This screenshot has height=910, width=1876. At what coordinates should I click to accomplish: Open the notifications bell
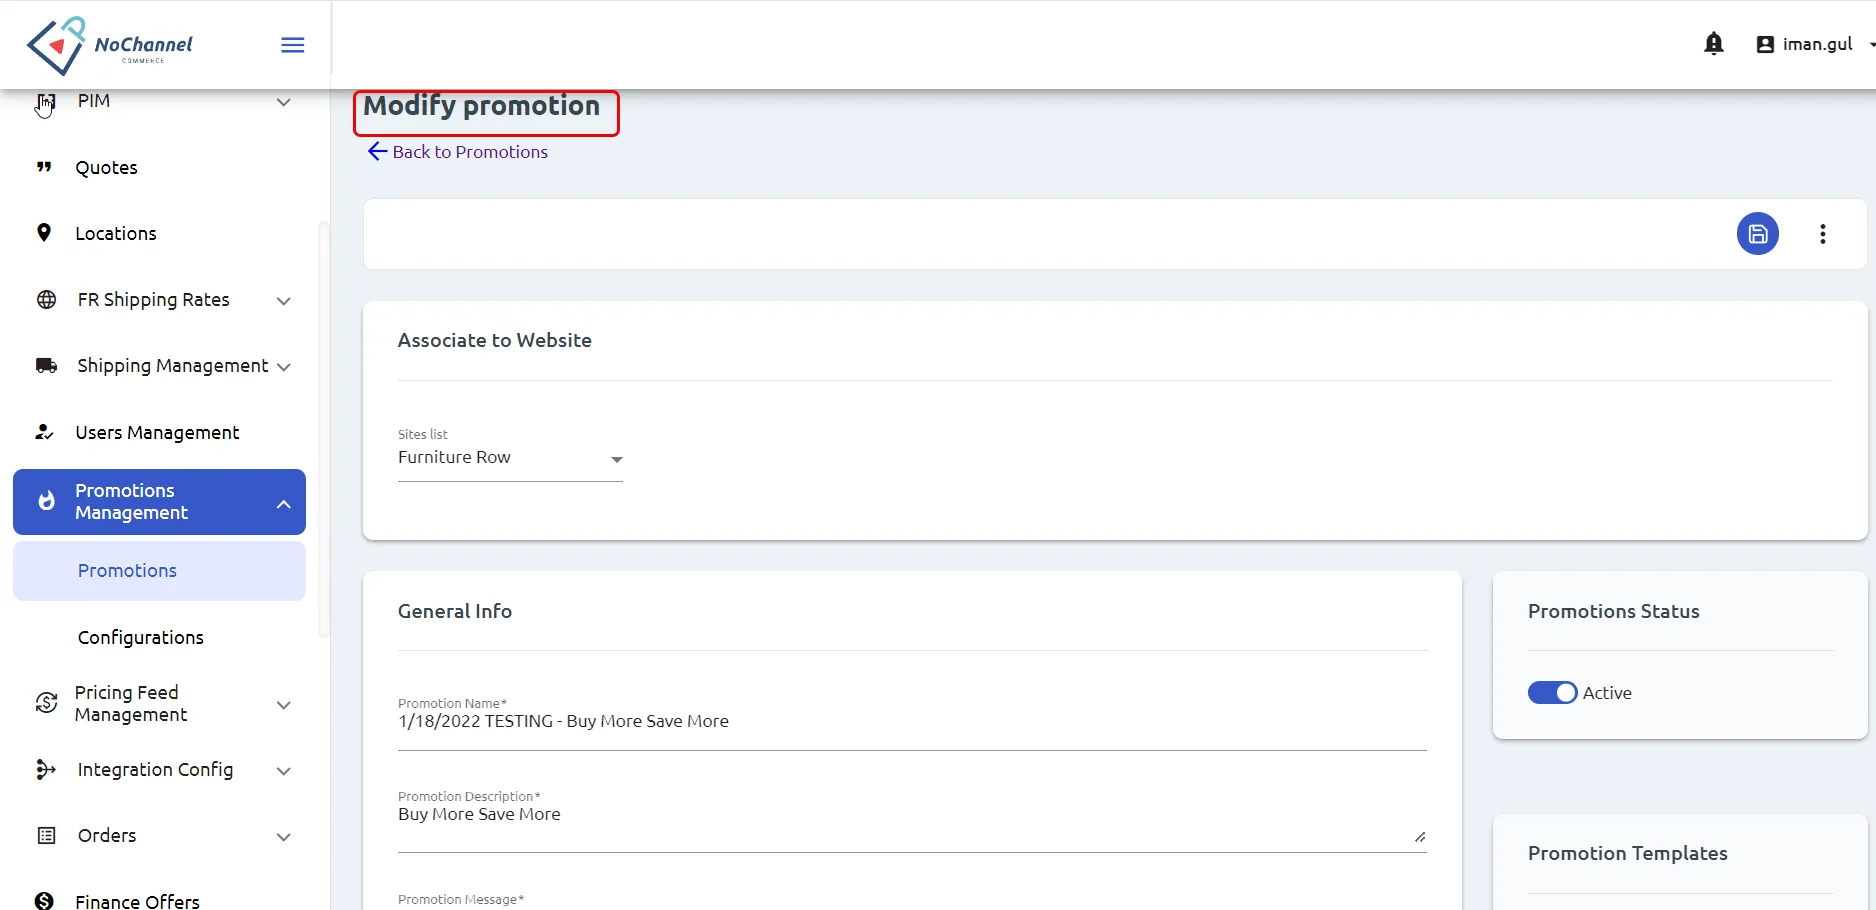[1714, 44]
